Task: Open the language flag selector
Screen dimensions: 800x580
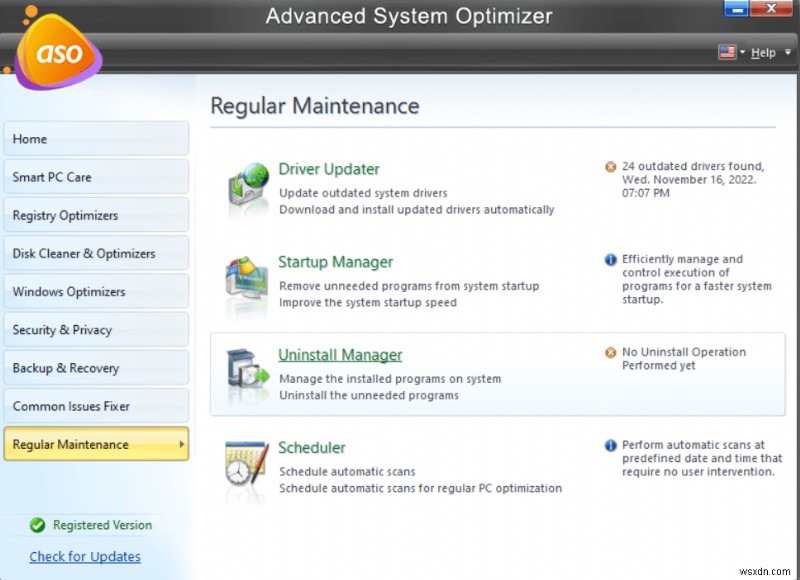Action: pos(728,52)
